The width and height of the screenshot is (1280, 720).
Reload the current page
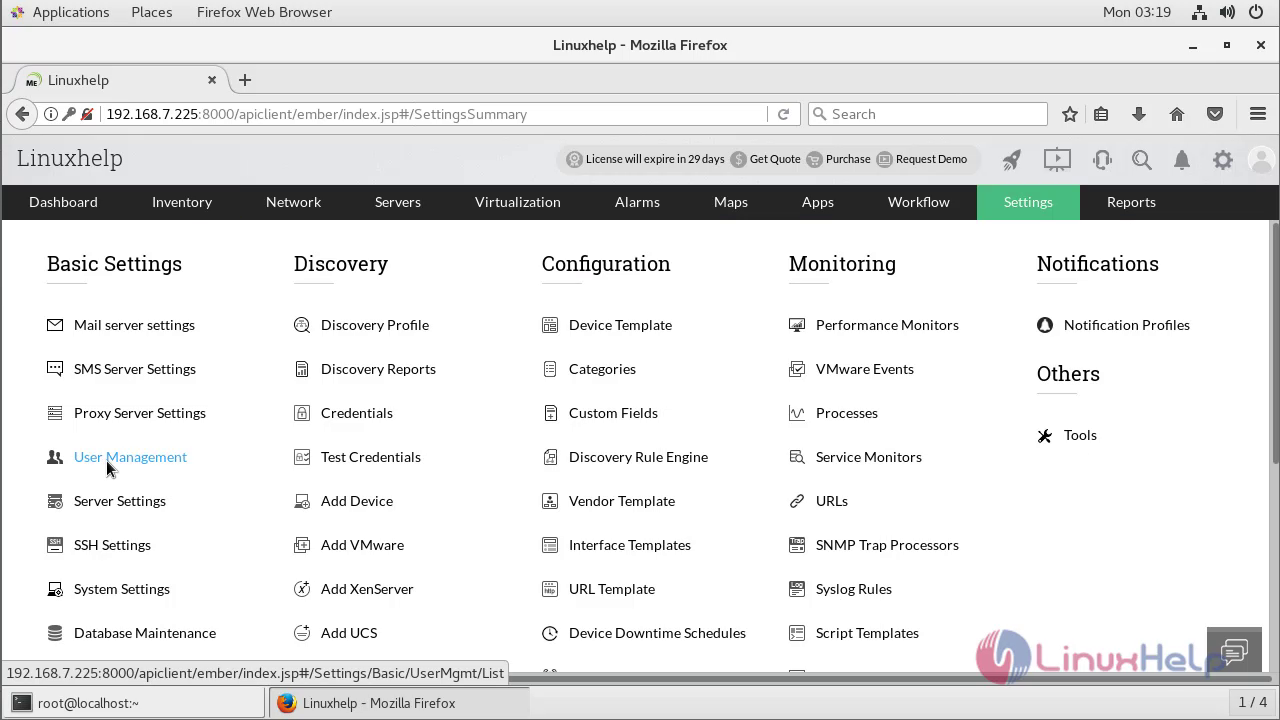(x=783, y=114)
